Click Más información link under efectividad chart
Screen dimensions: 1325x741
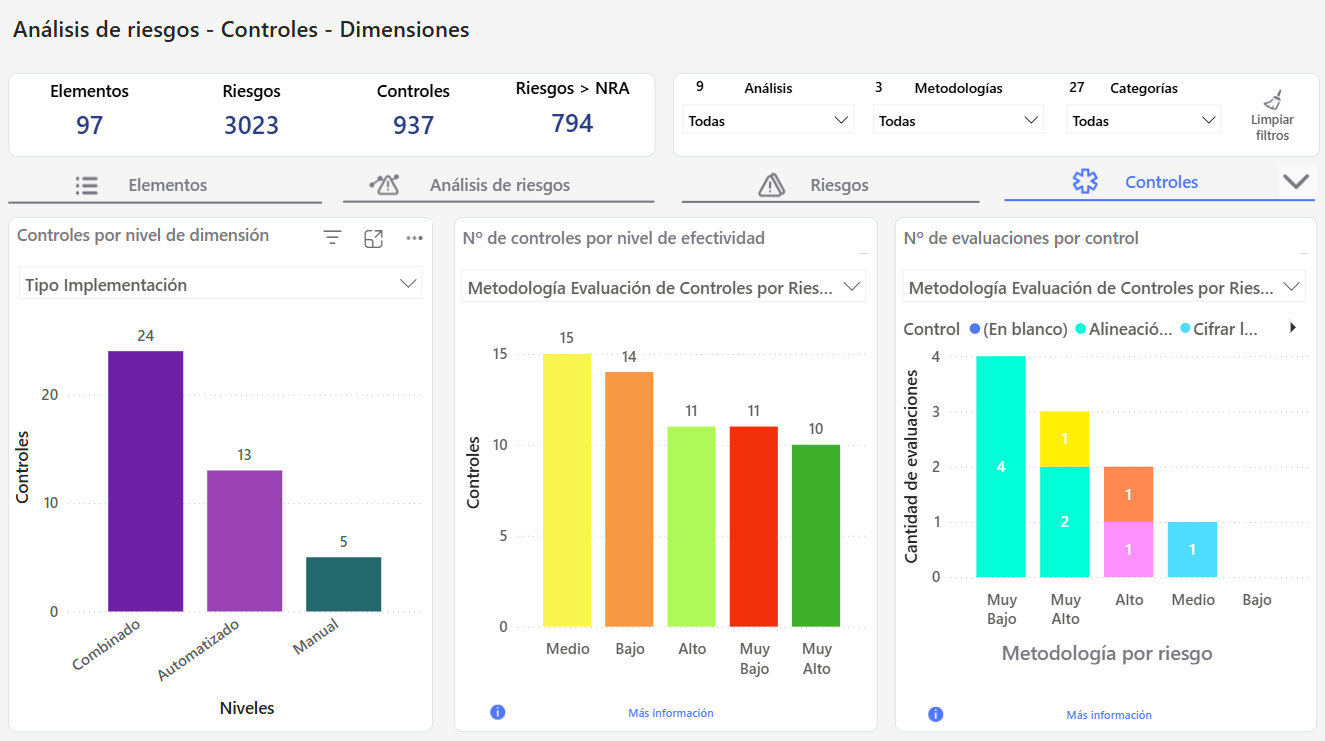670,713
